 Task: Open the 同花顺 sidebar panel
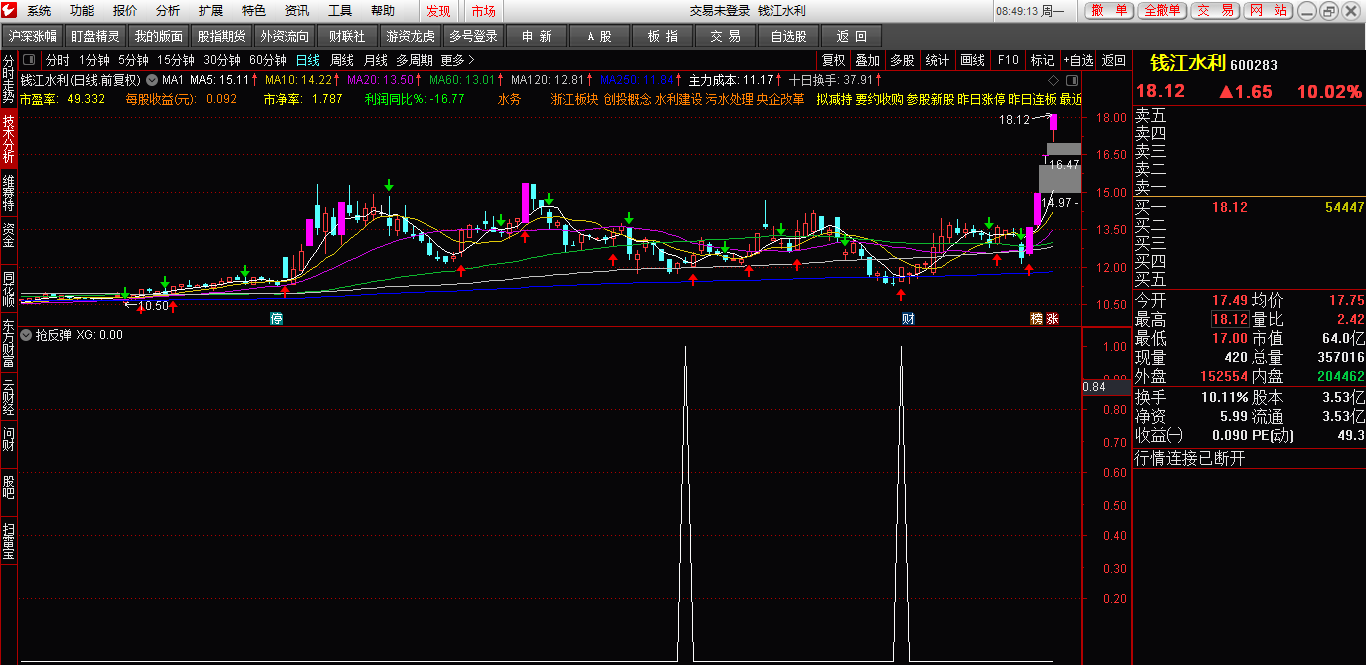pyautogui.click(x=9, y=288)
